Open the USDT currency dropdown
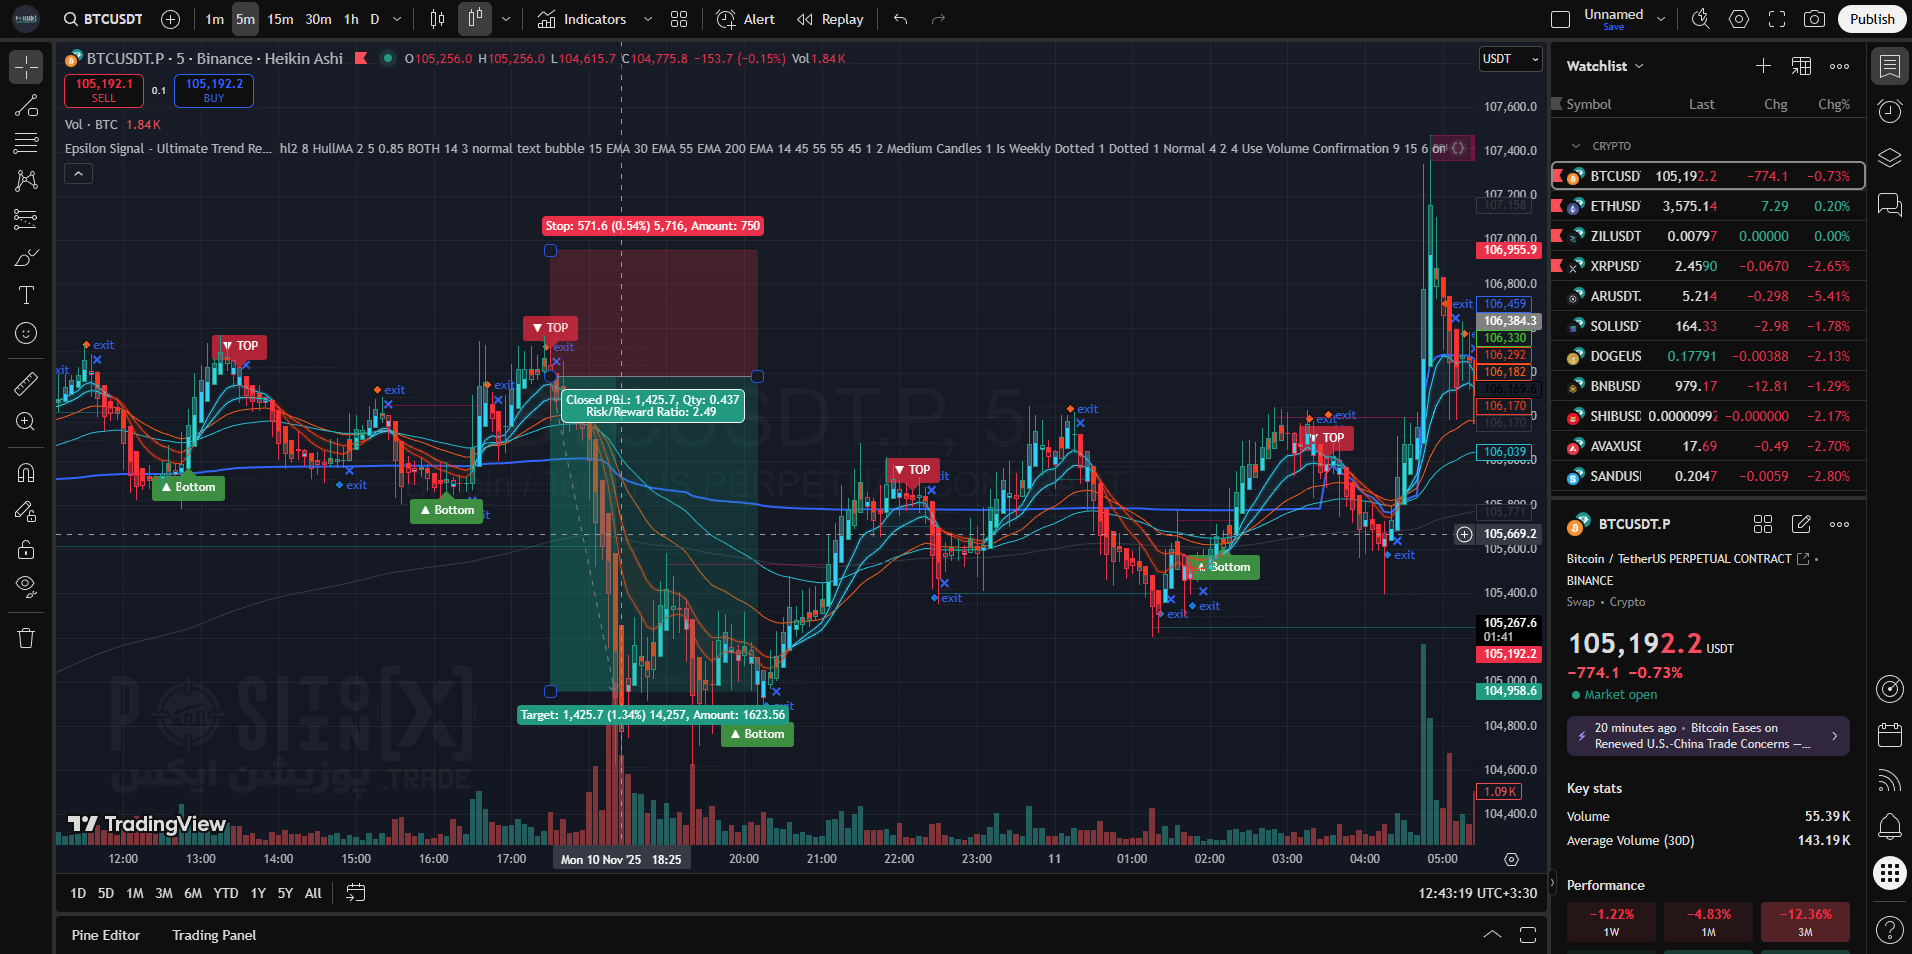Image resolution: width=1912 pixels, height=954 pixels. (1511, 59)
